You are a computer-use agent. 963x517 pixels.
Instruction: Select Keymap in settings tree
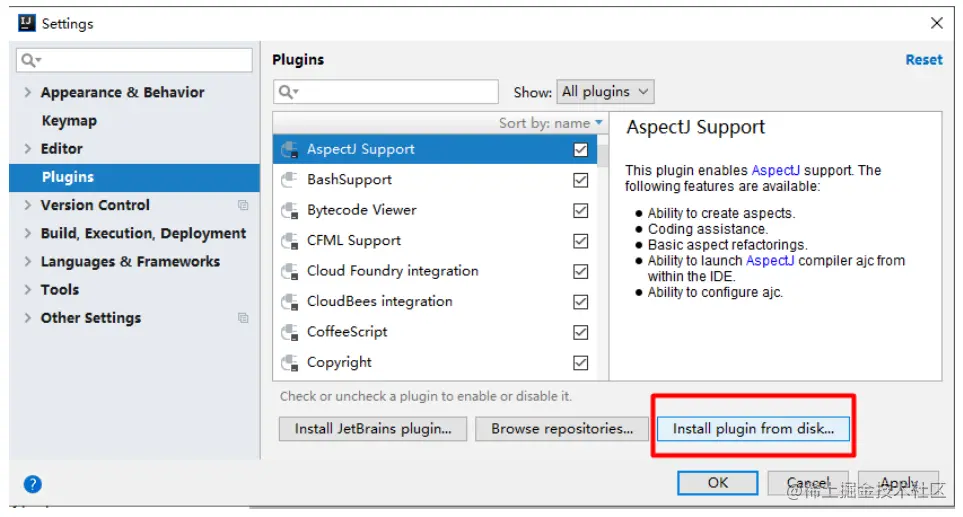(69, 120)
